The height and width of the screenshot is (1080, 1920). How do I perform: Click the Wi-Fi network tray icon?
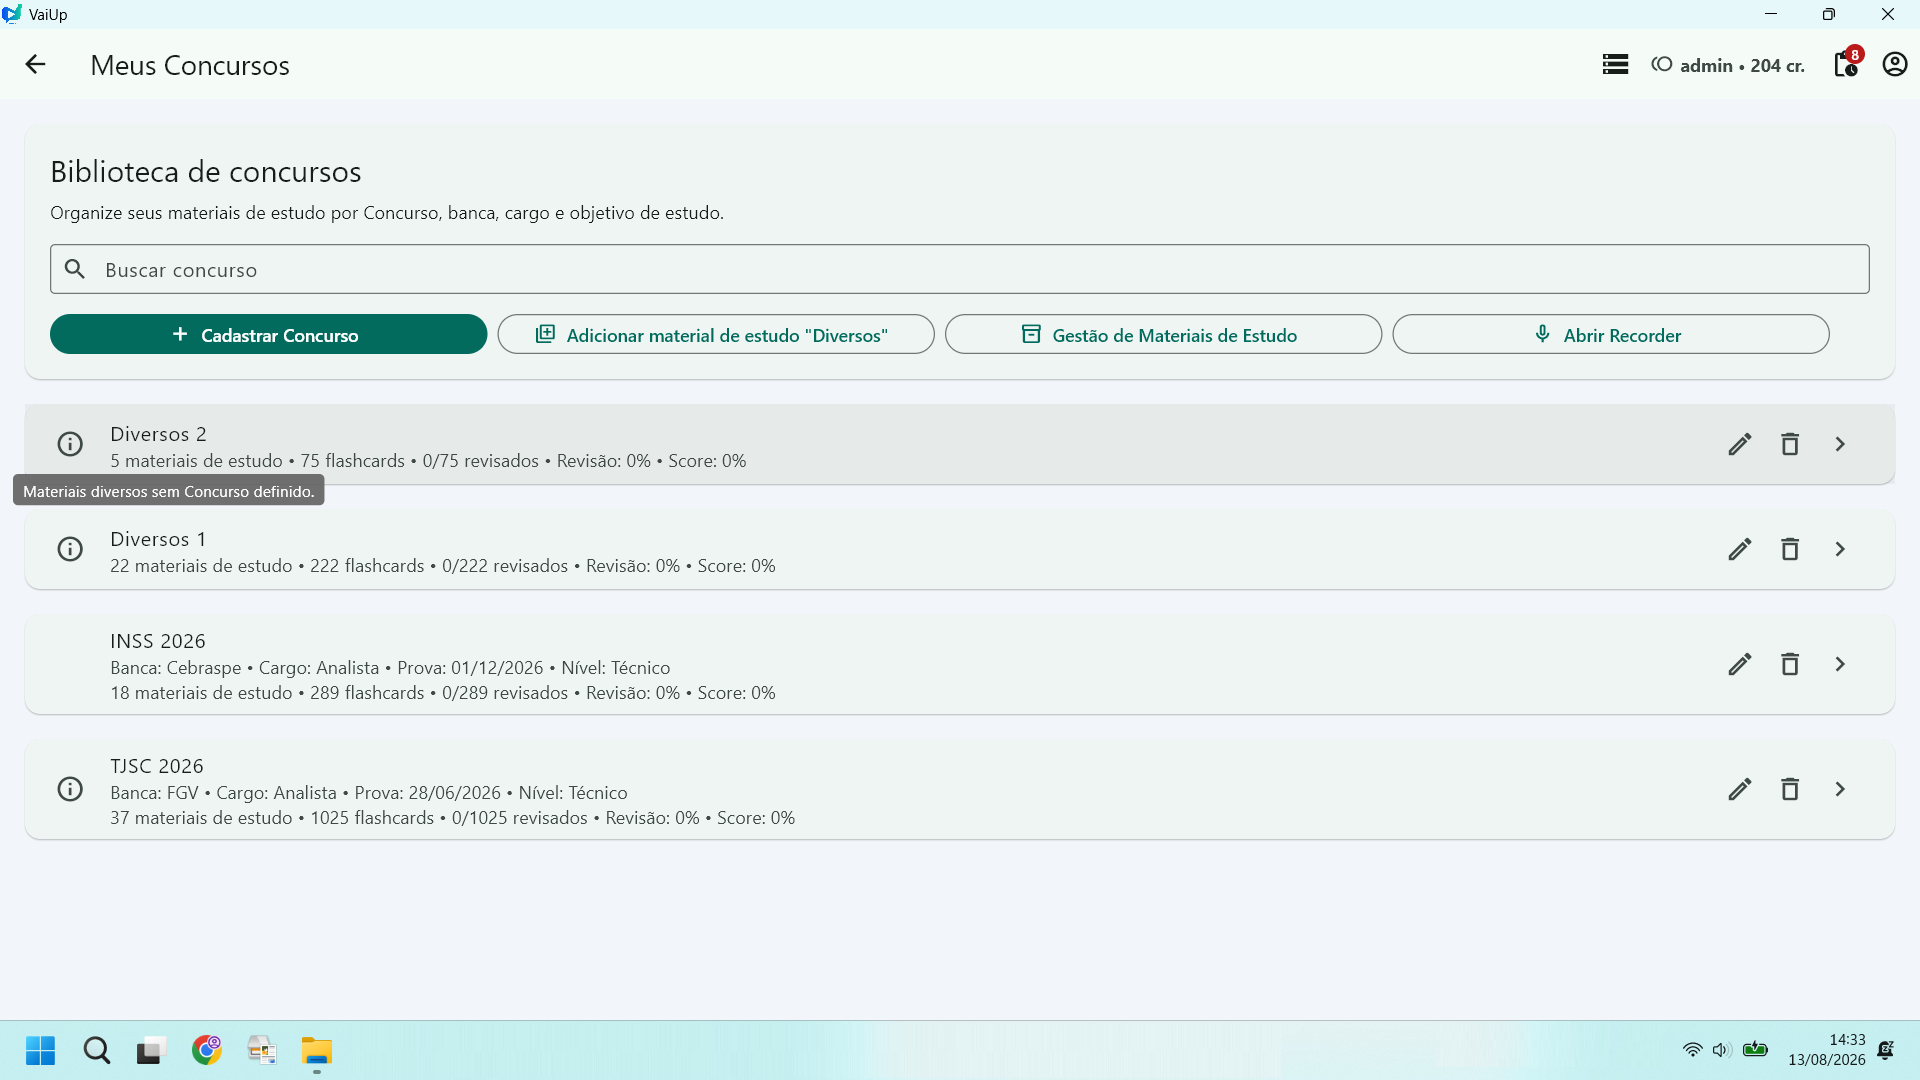coord(1692,1050)
